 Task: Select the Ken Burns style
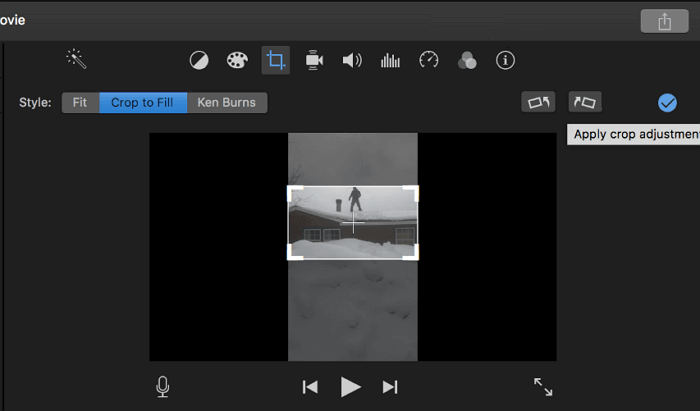[227, 103]
